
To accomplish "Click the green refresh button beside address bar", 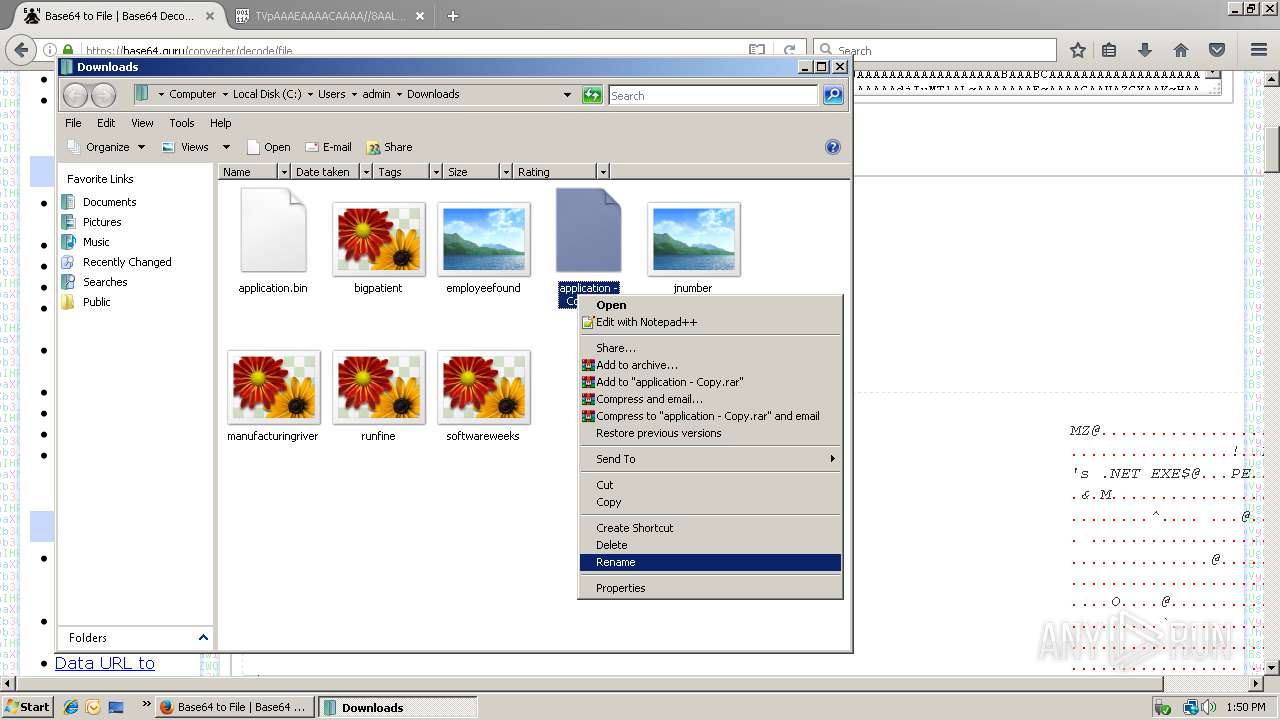I will 592,95.
